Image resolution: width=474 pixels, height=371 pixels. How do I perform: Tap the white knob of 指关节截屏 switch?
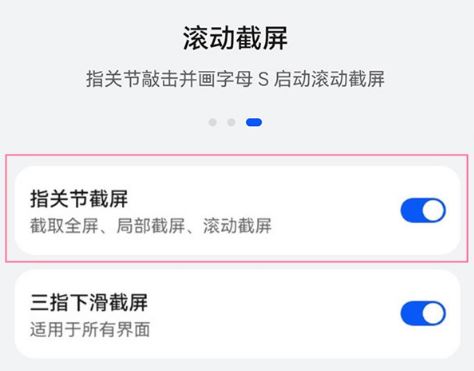(434, 210)
